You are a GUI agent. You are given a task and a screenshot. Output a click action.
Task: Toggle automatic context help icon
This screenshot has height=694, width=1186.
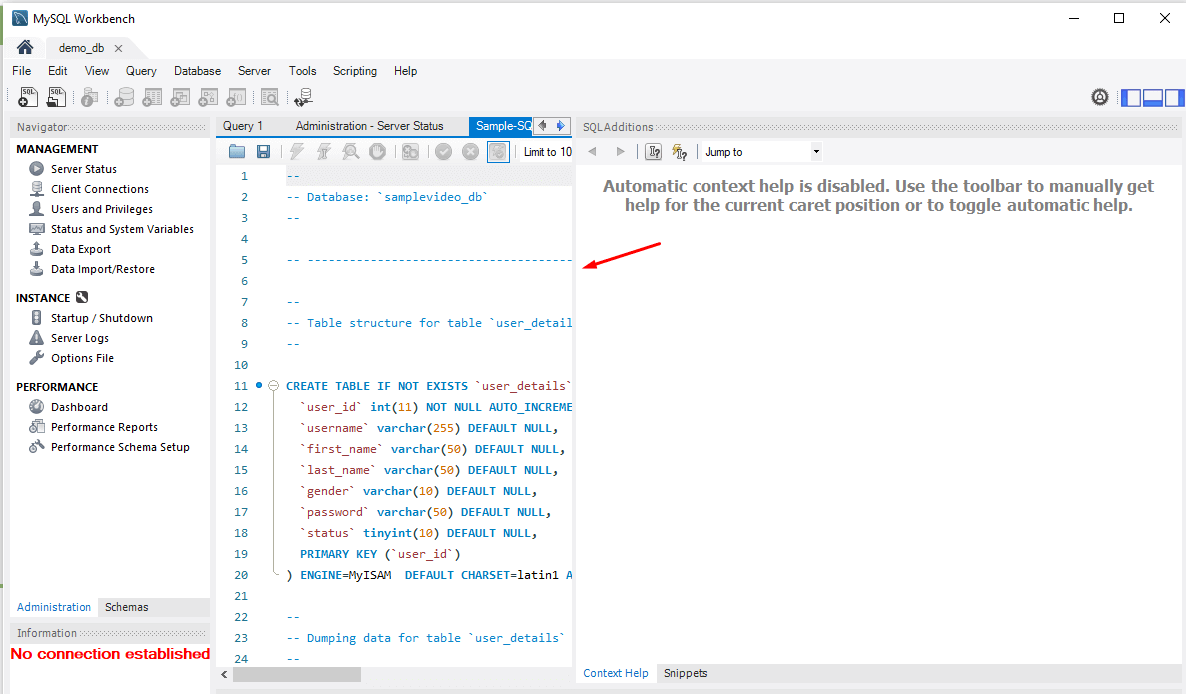click(x=680, y=152)
